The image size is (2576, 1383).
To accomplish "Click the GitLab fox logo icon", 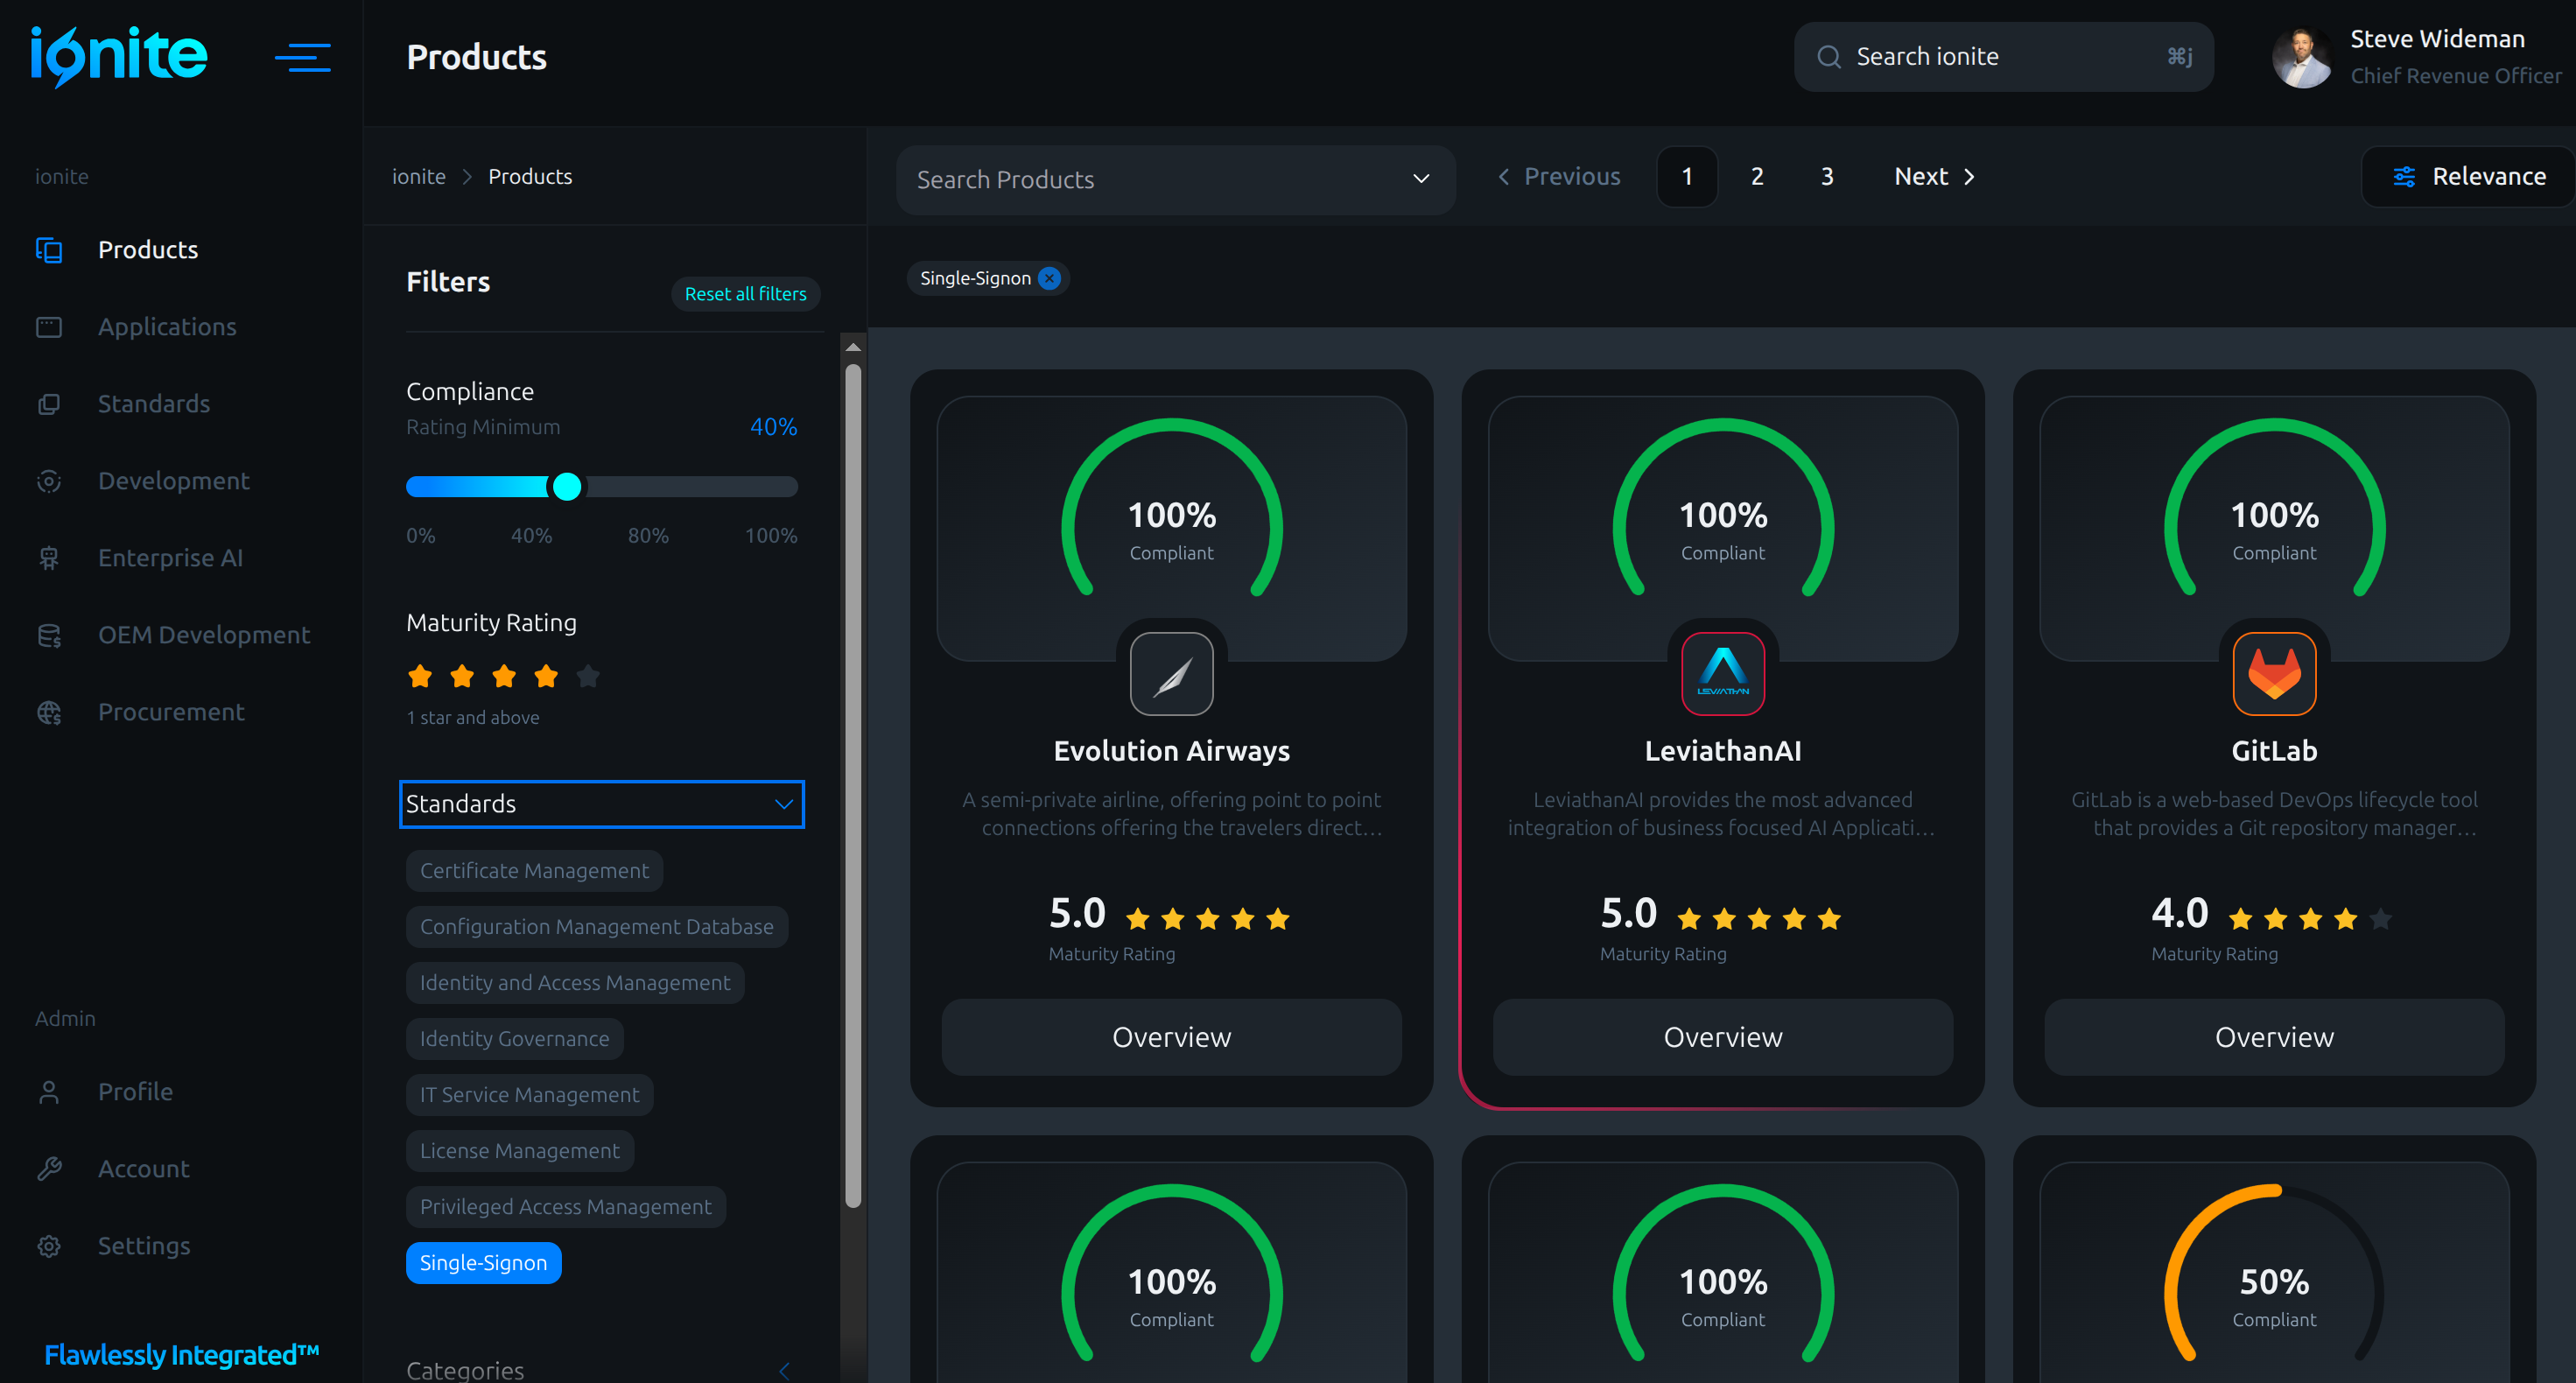I will pos(2274,674).
